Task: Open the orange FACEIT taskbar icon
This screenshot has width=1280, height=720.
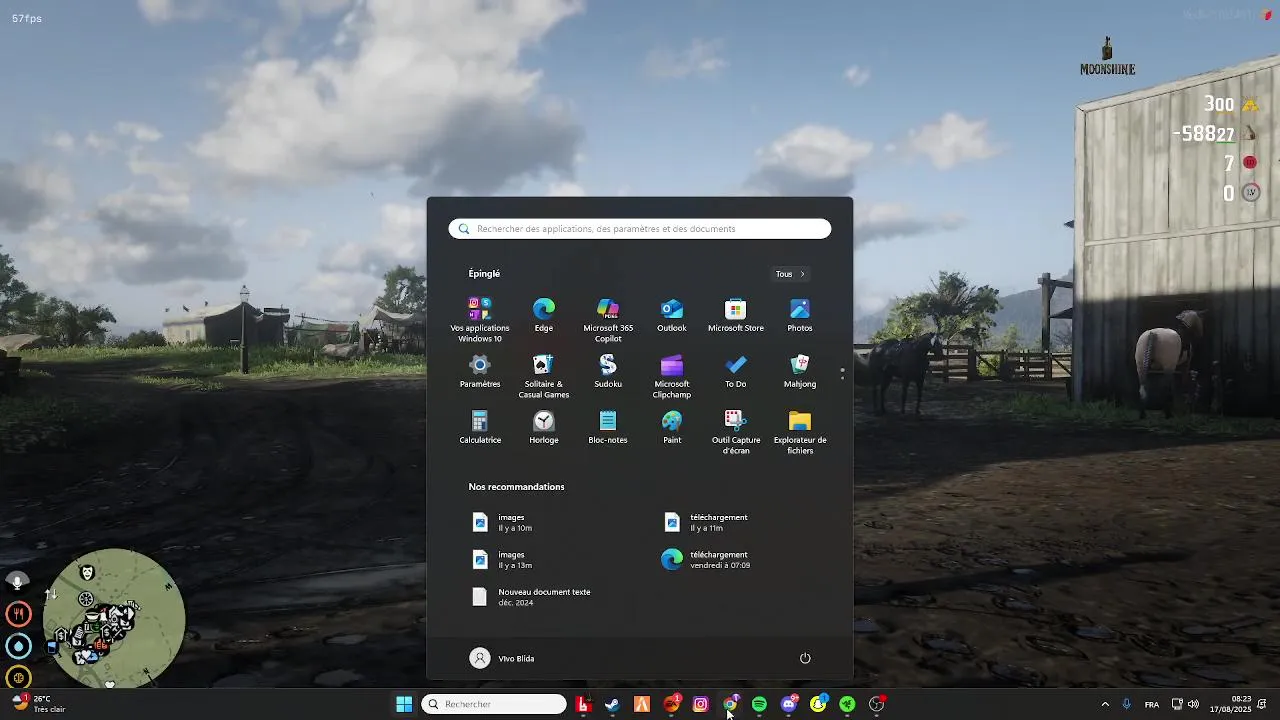Action: 642,704
